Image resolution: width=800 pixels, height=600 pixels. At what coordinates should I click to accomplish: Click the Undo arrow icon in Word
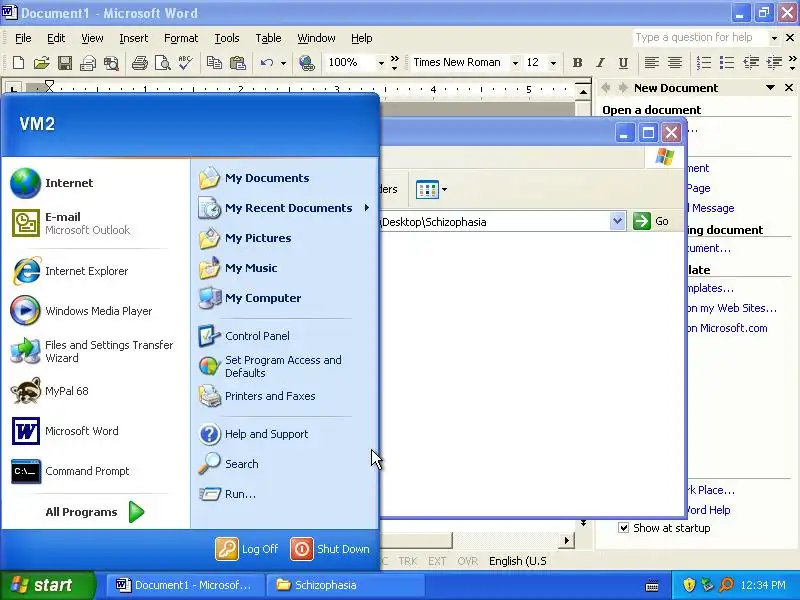266,63
